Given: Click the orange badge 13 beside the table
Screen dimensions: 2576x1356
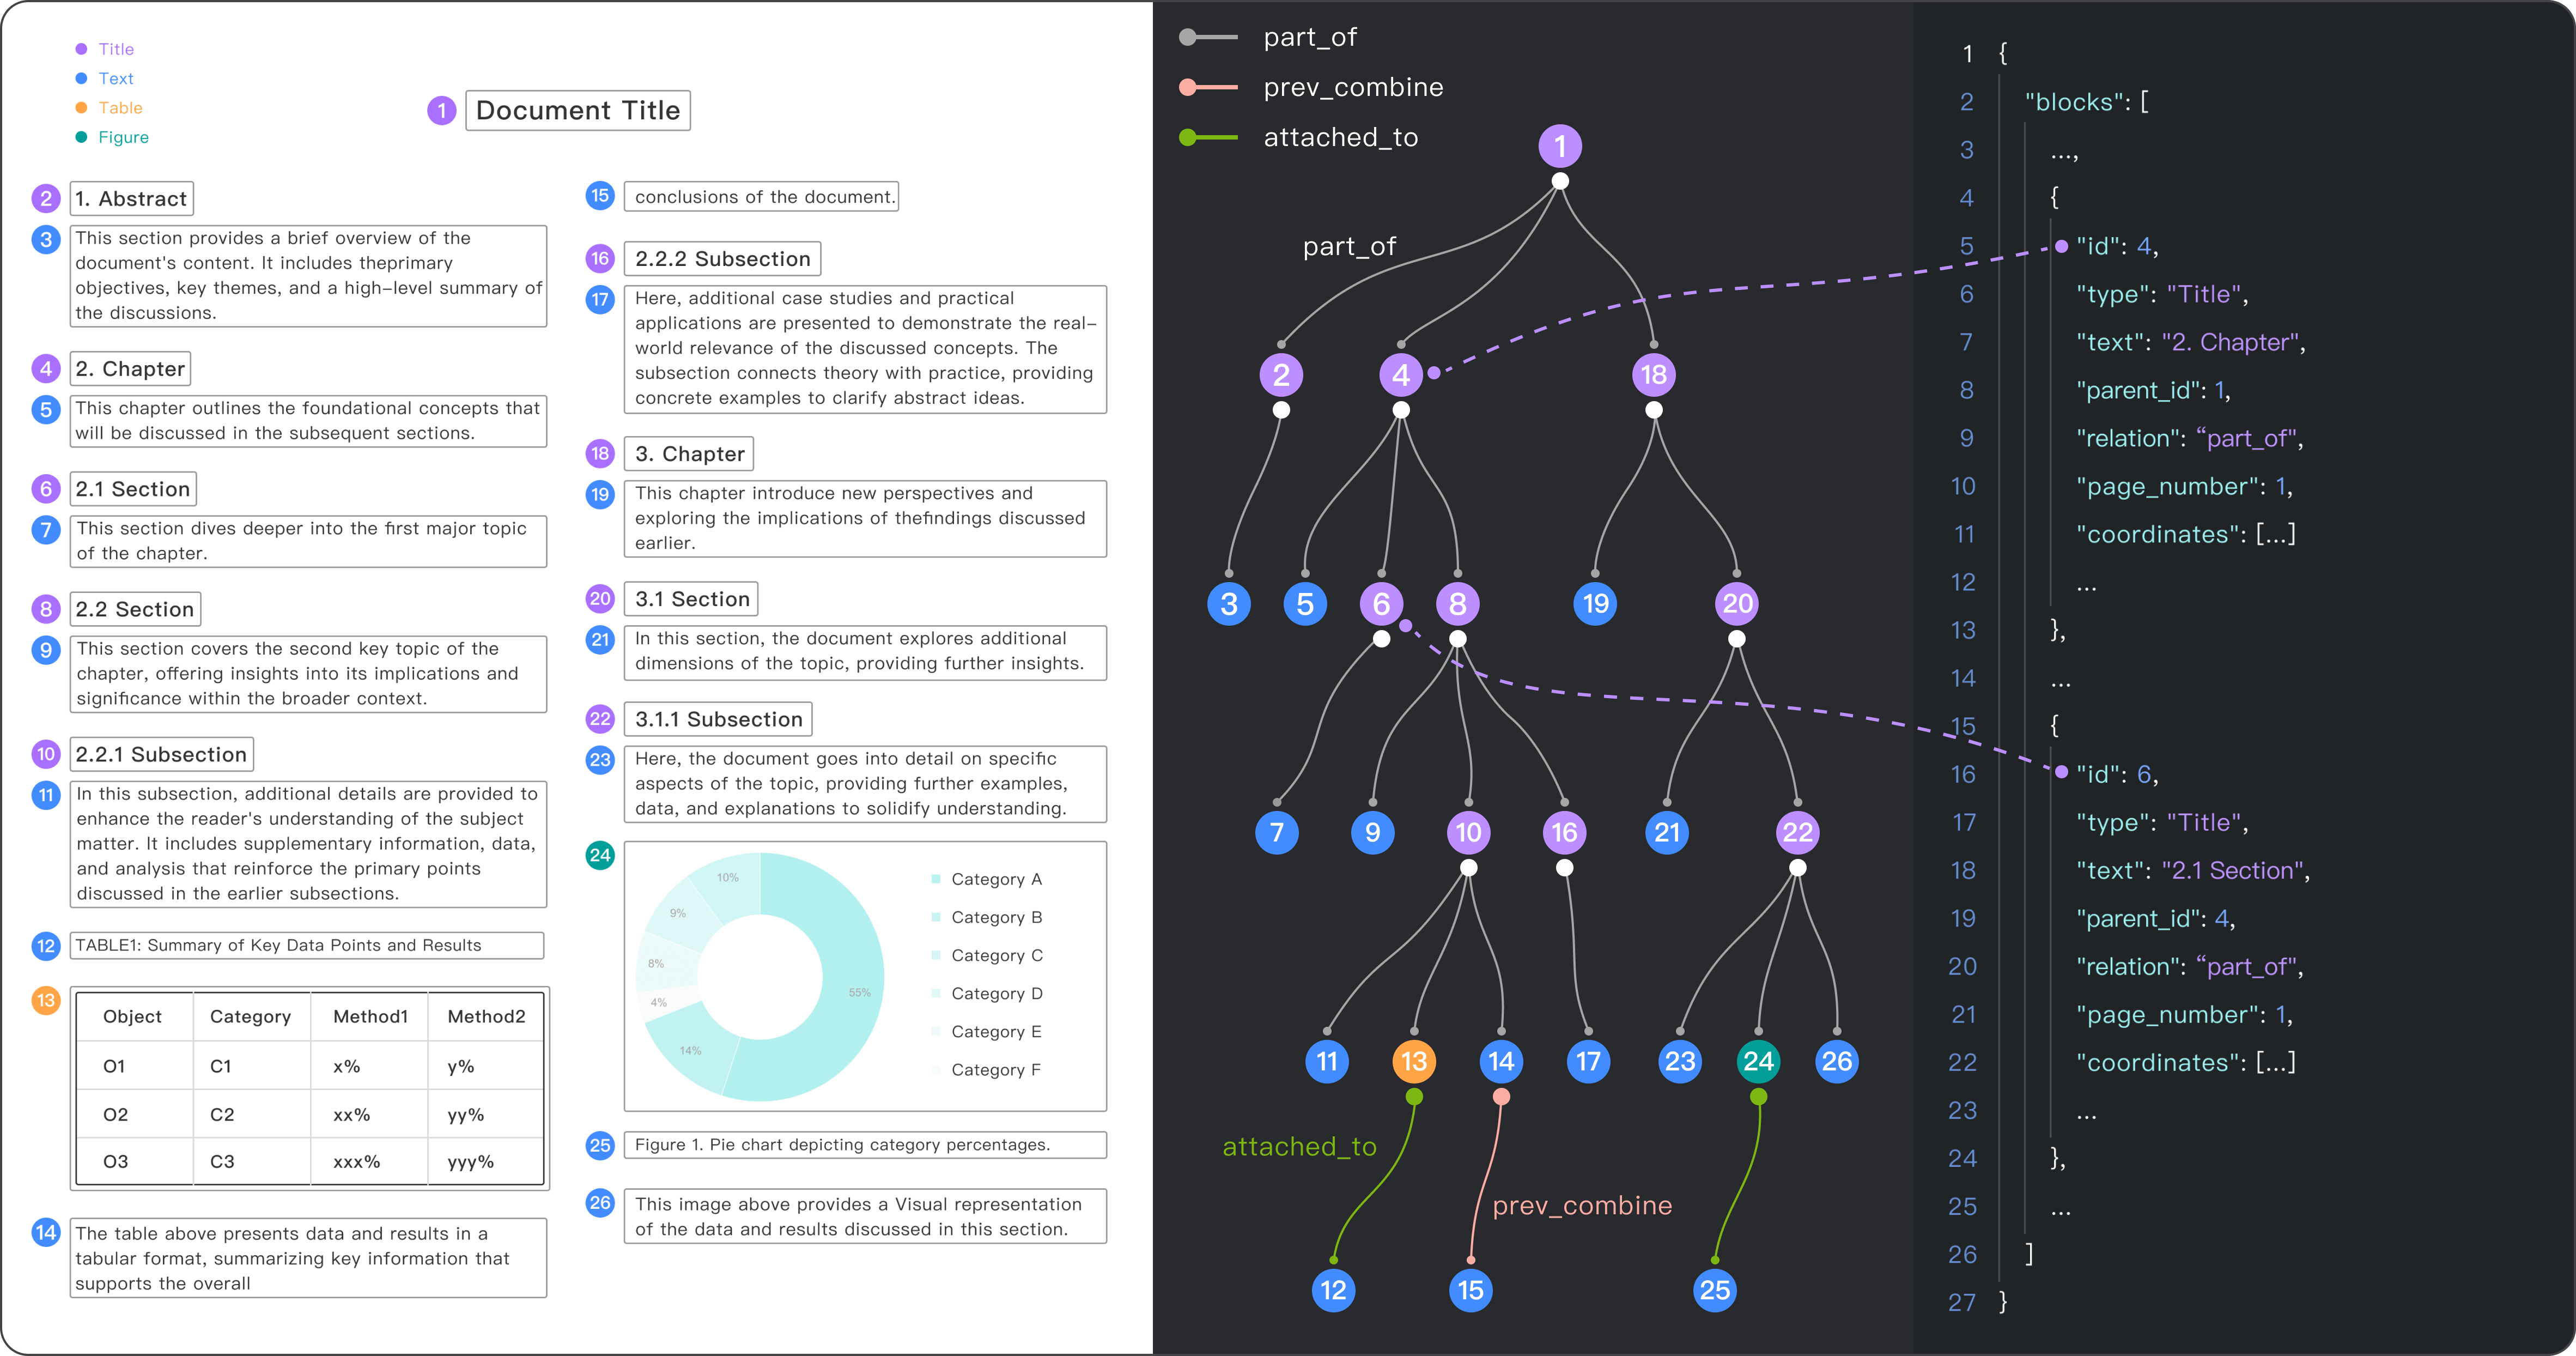Looking at the screenshot, I should coord(46,1000).
